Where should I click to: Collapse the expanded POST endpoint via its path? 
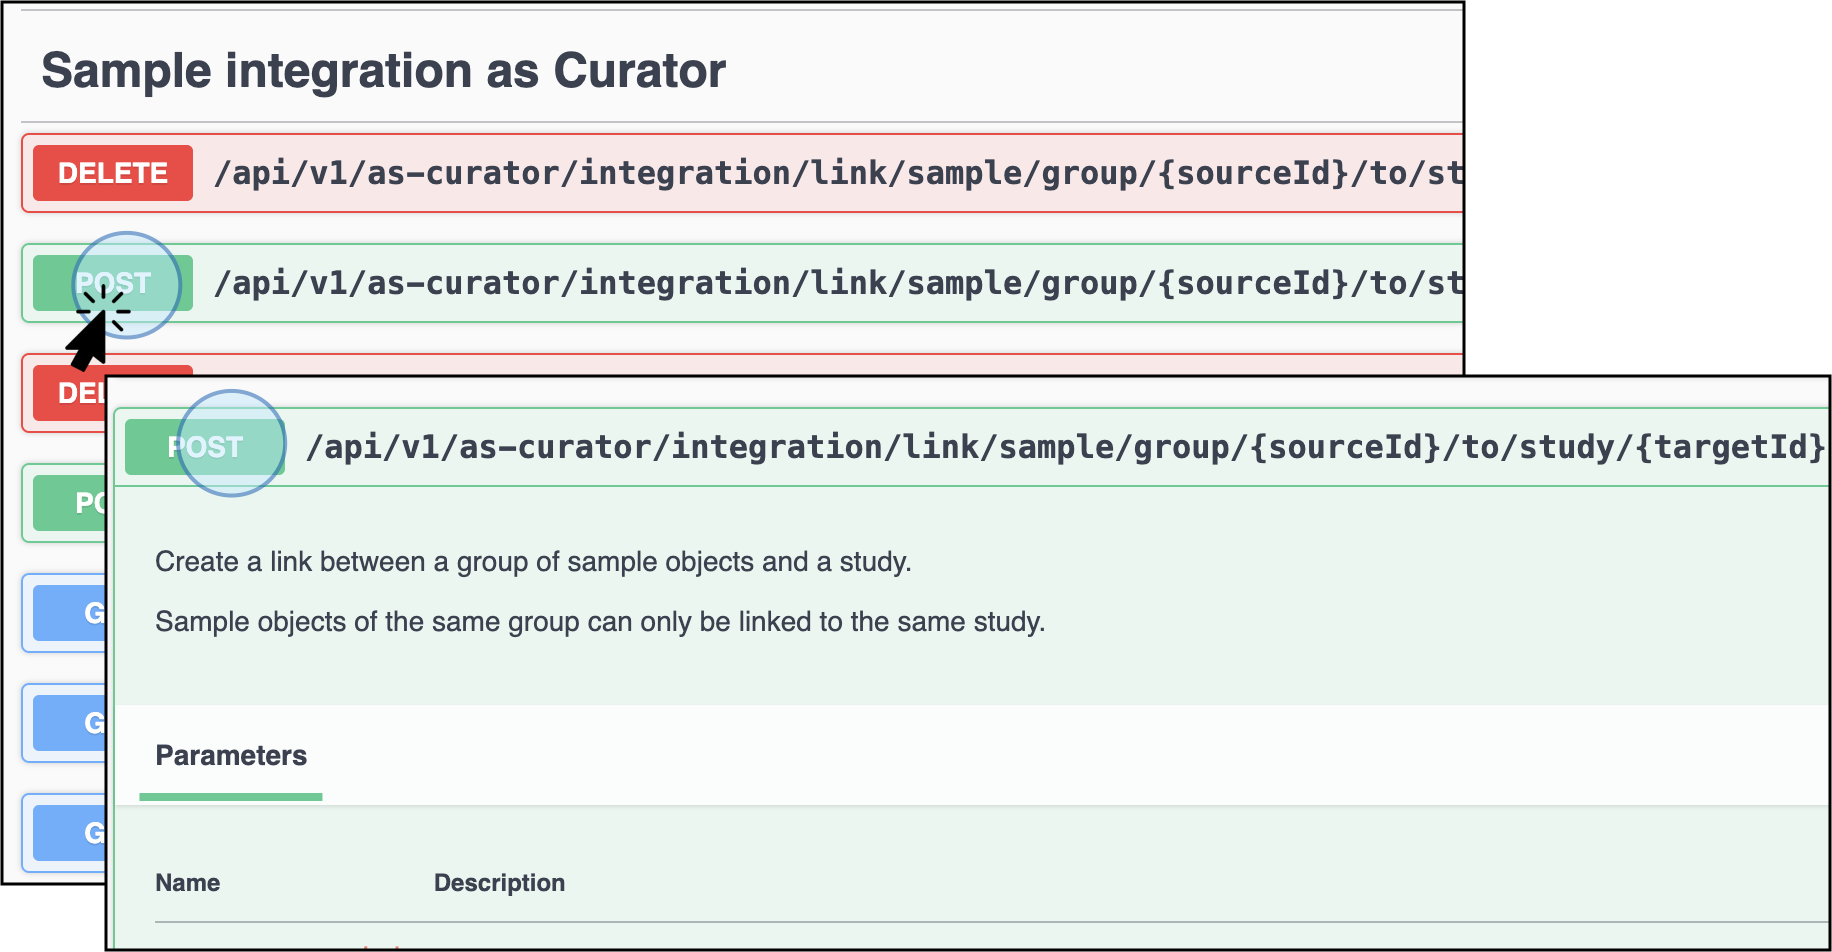1066,447
